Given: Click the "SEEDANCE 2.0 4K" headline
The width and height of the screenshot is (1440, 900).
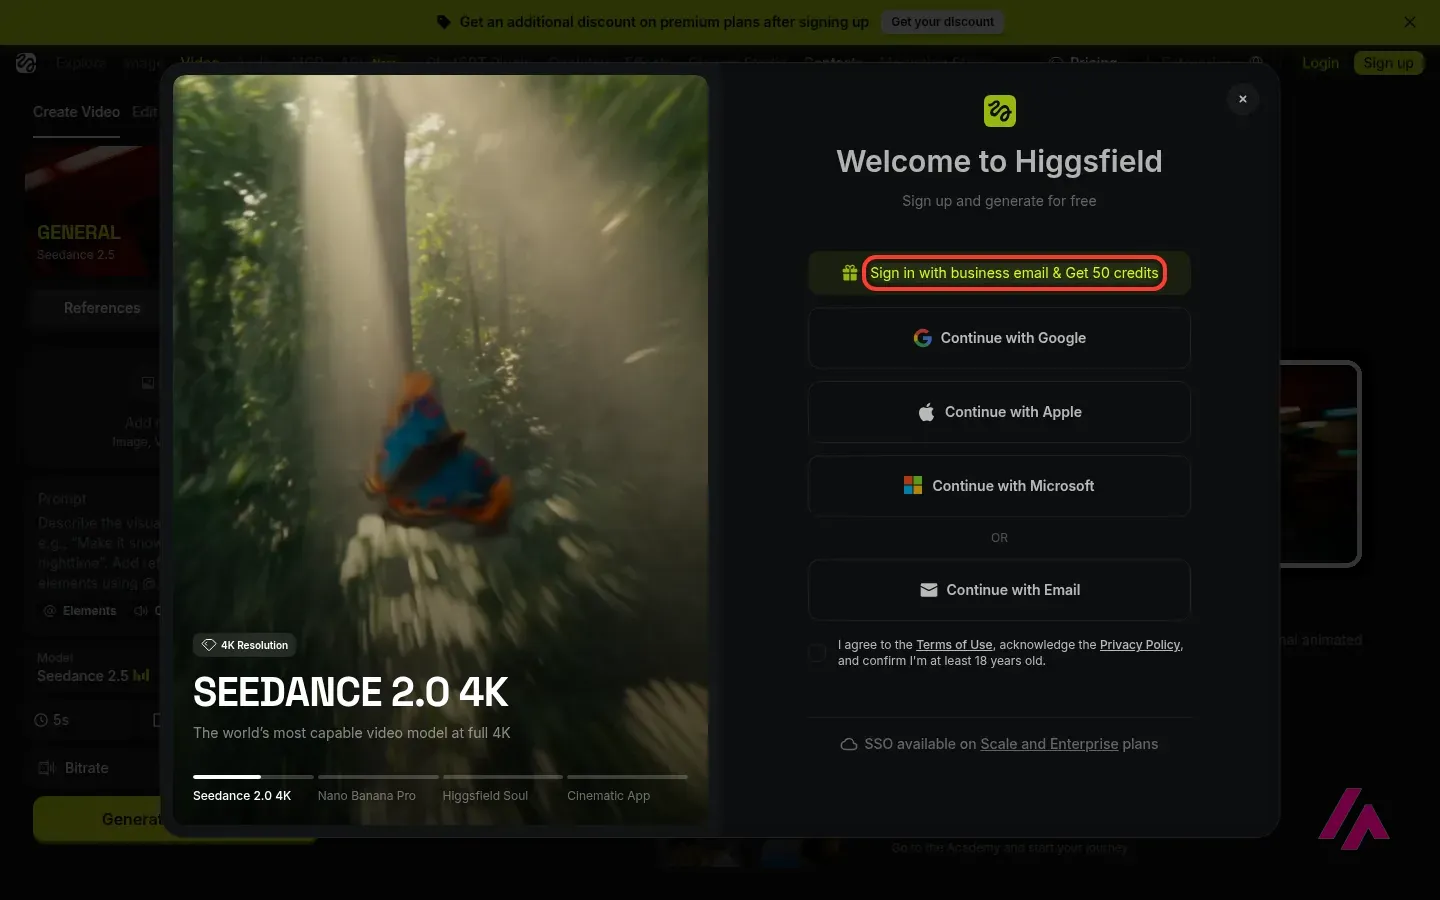Looking at the screenshot, I should (x=351, y=692).
